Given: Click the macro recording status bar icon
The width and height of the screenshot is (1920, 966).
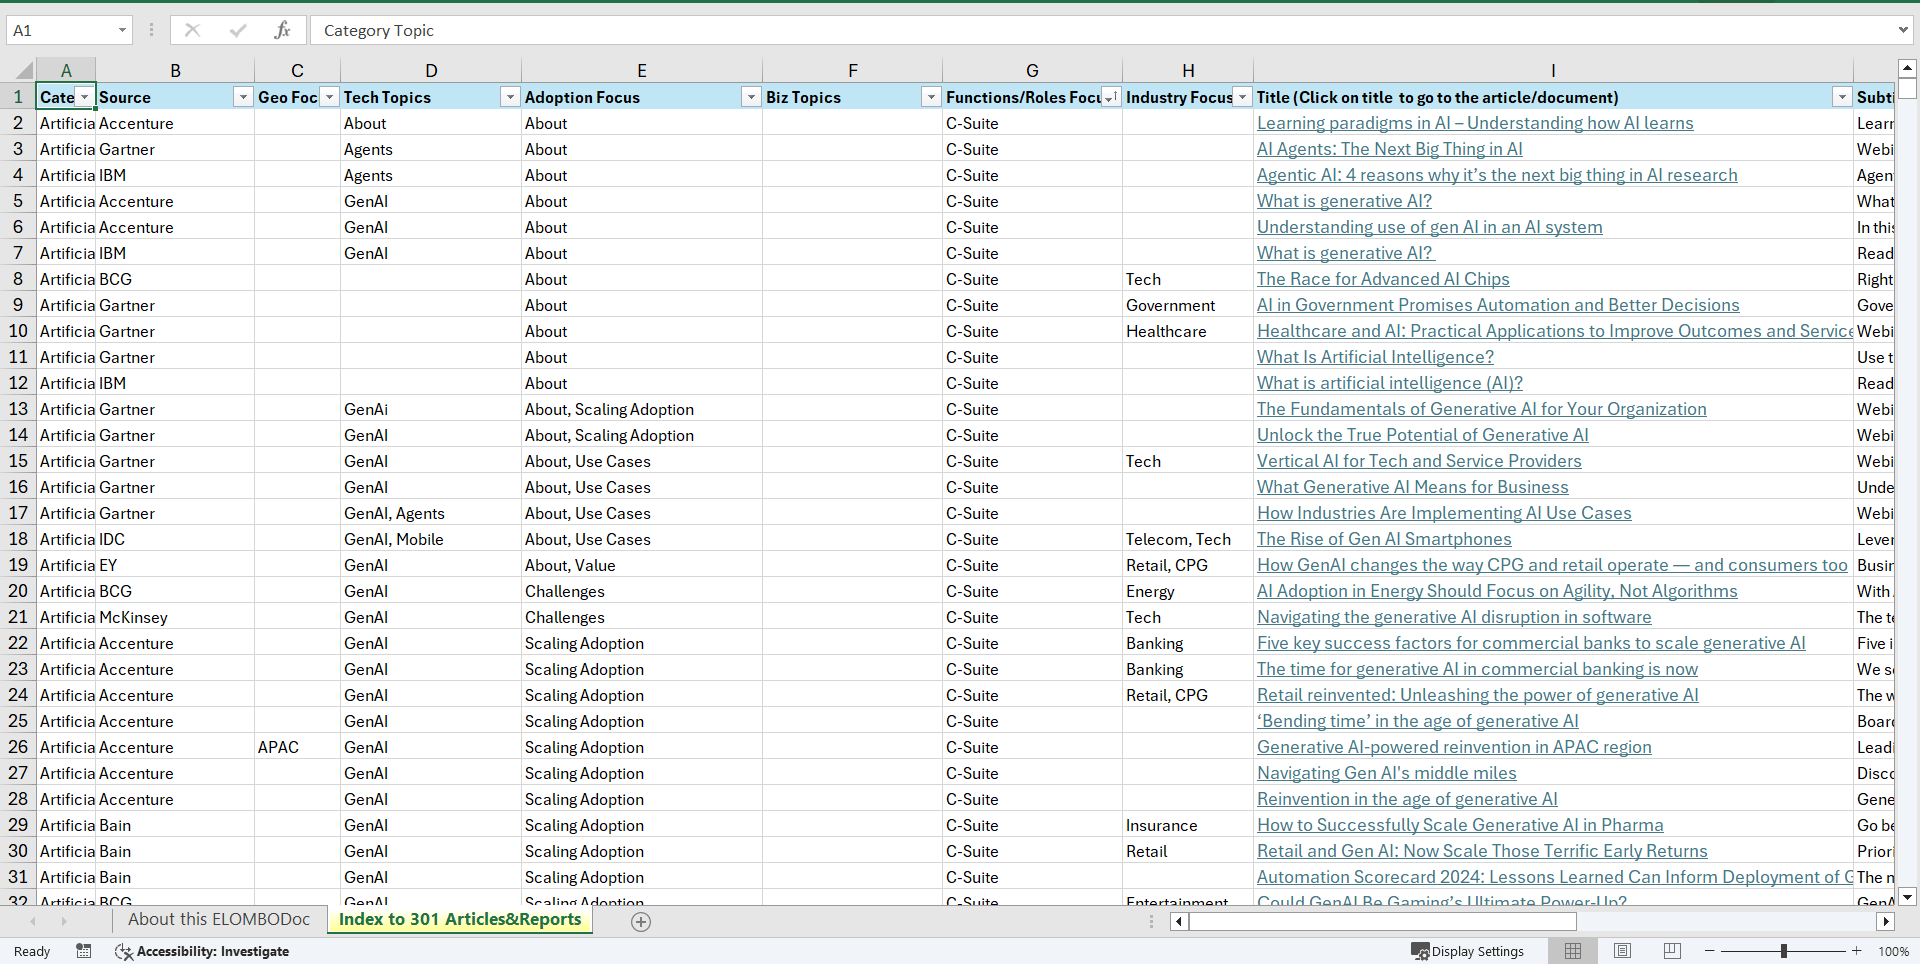Looking at the screenshot, I should pos(84,951).
